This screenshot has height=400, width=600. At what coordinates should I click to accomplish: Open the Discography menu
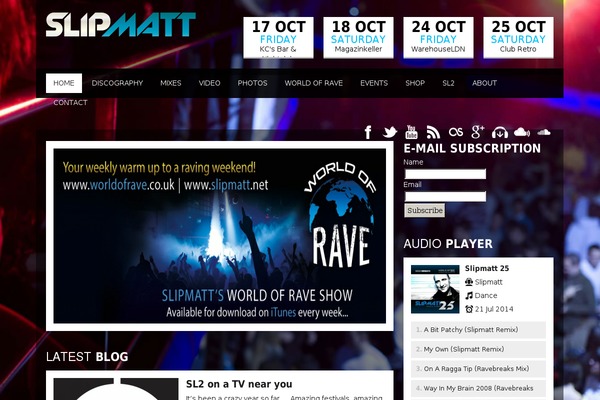117,83
